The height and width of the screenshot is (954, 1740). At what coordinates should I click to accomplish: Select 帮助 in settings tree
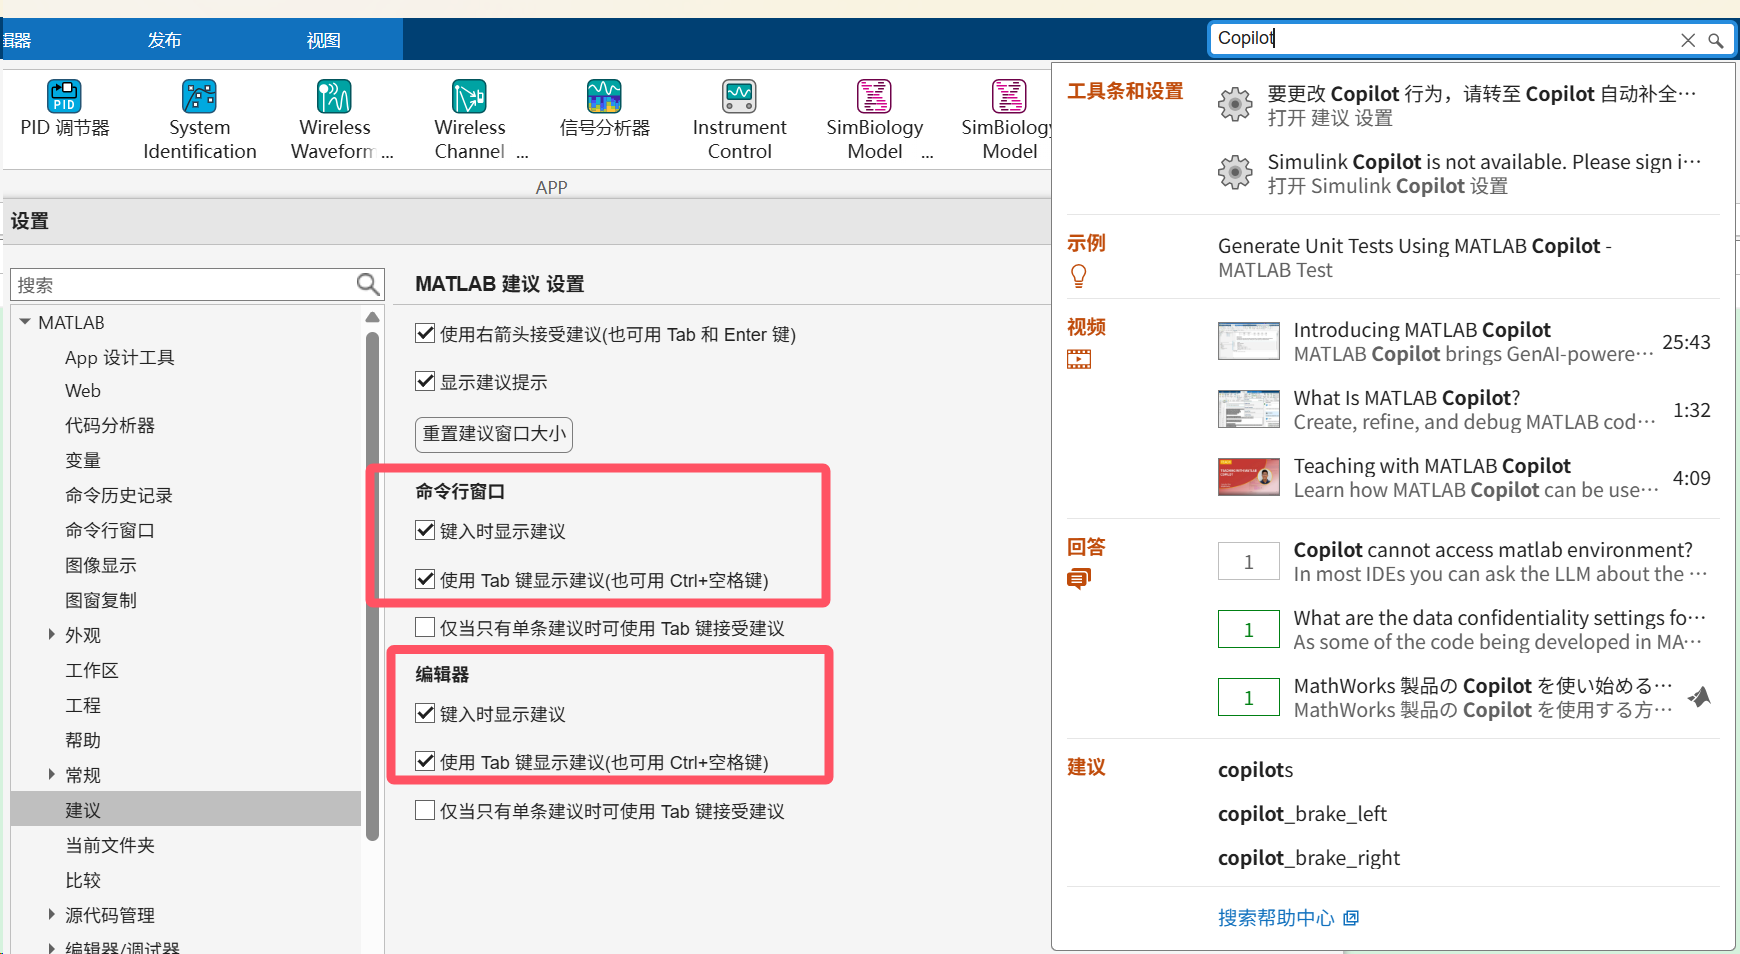83,740
